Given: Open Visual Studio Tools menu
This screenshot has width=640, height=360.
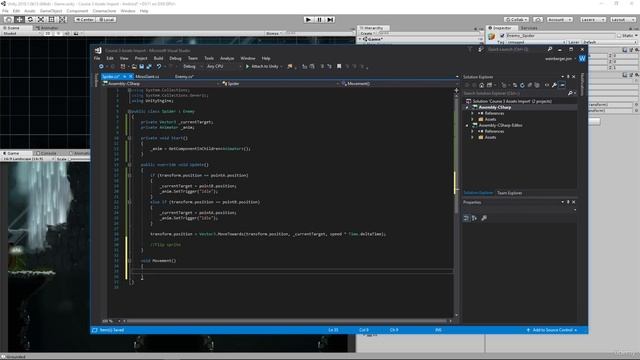Looking at the screenshot, I should (x=209, y=58).
